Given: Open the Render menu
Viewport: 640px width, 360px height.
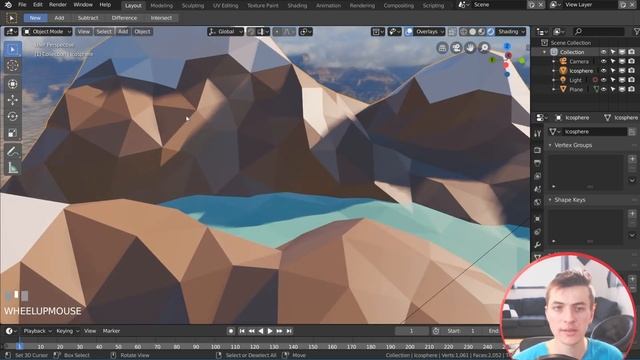Looking at the screenshot, I should (58, 5).
